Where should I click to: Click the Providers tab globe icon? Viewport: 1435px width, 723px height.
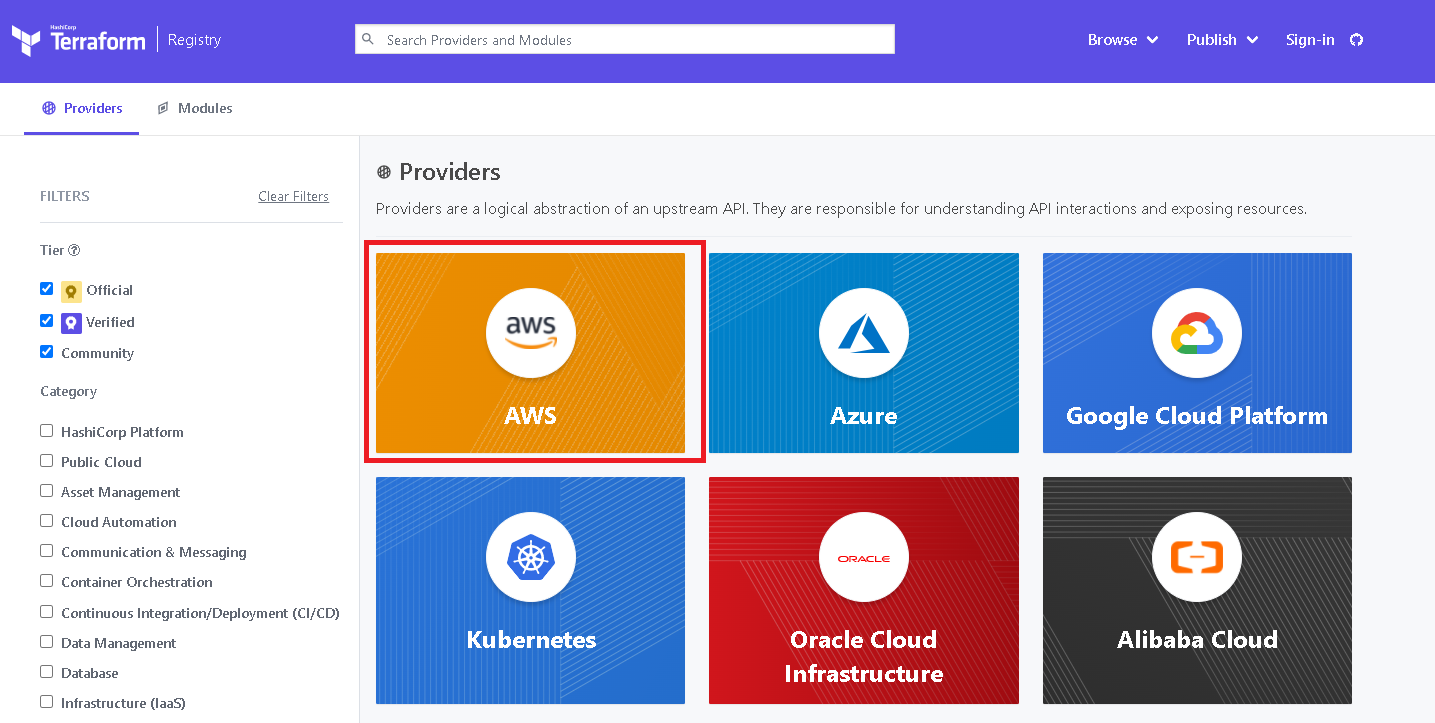[49, 108]
